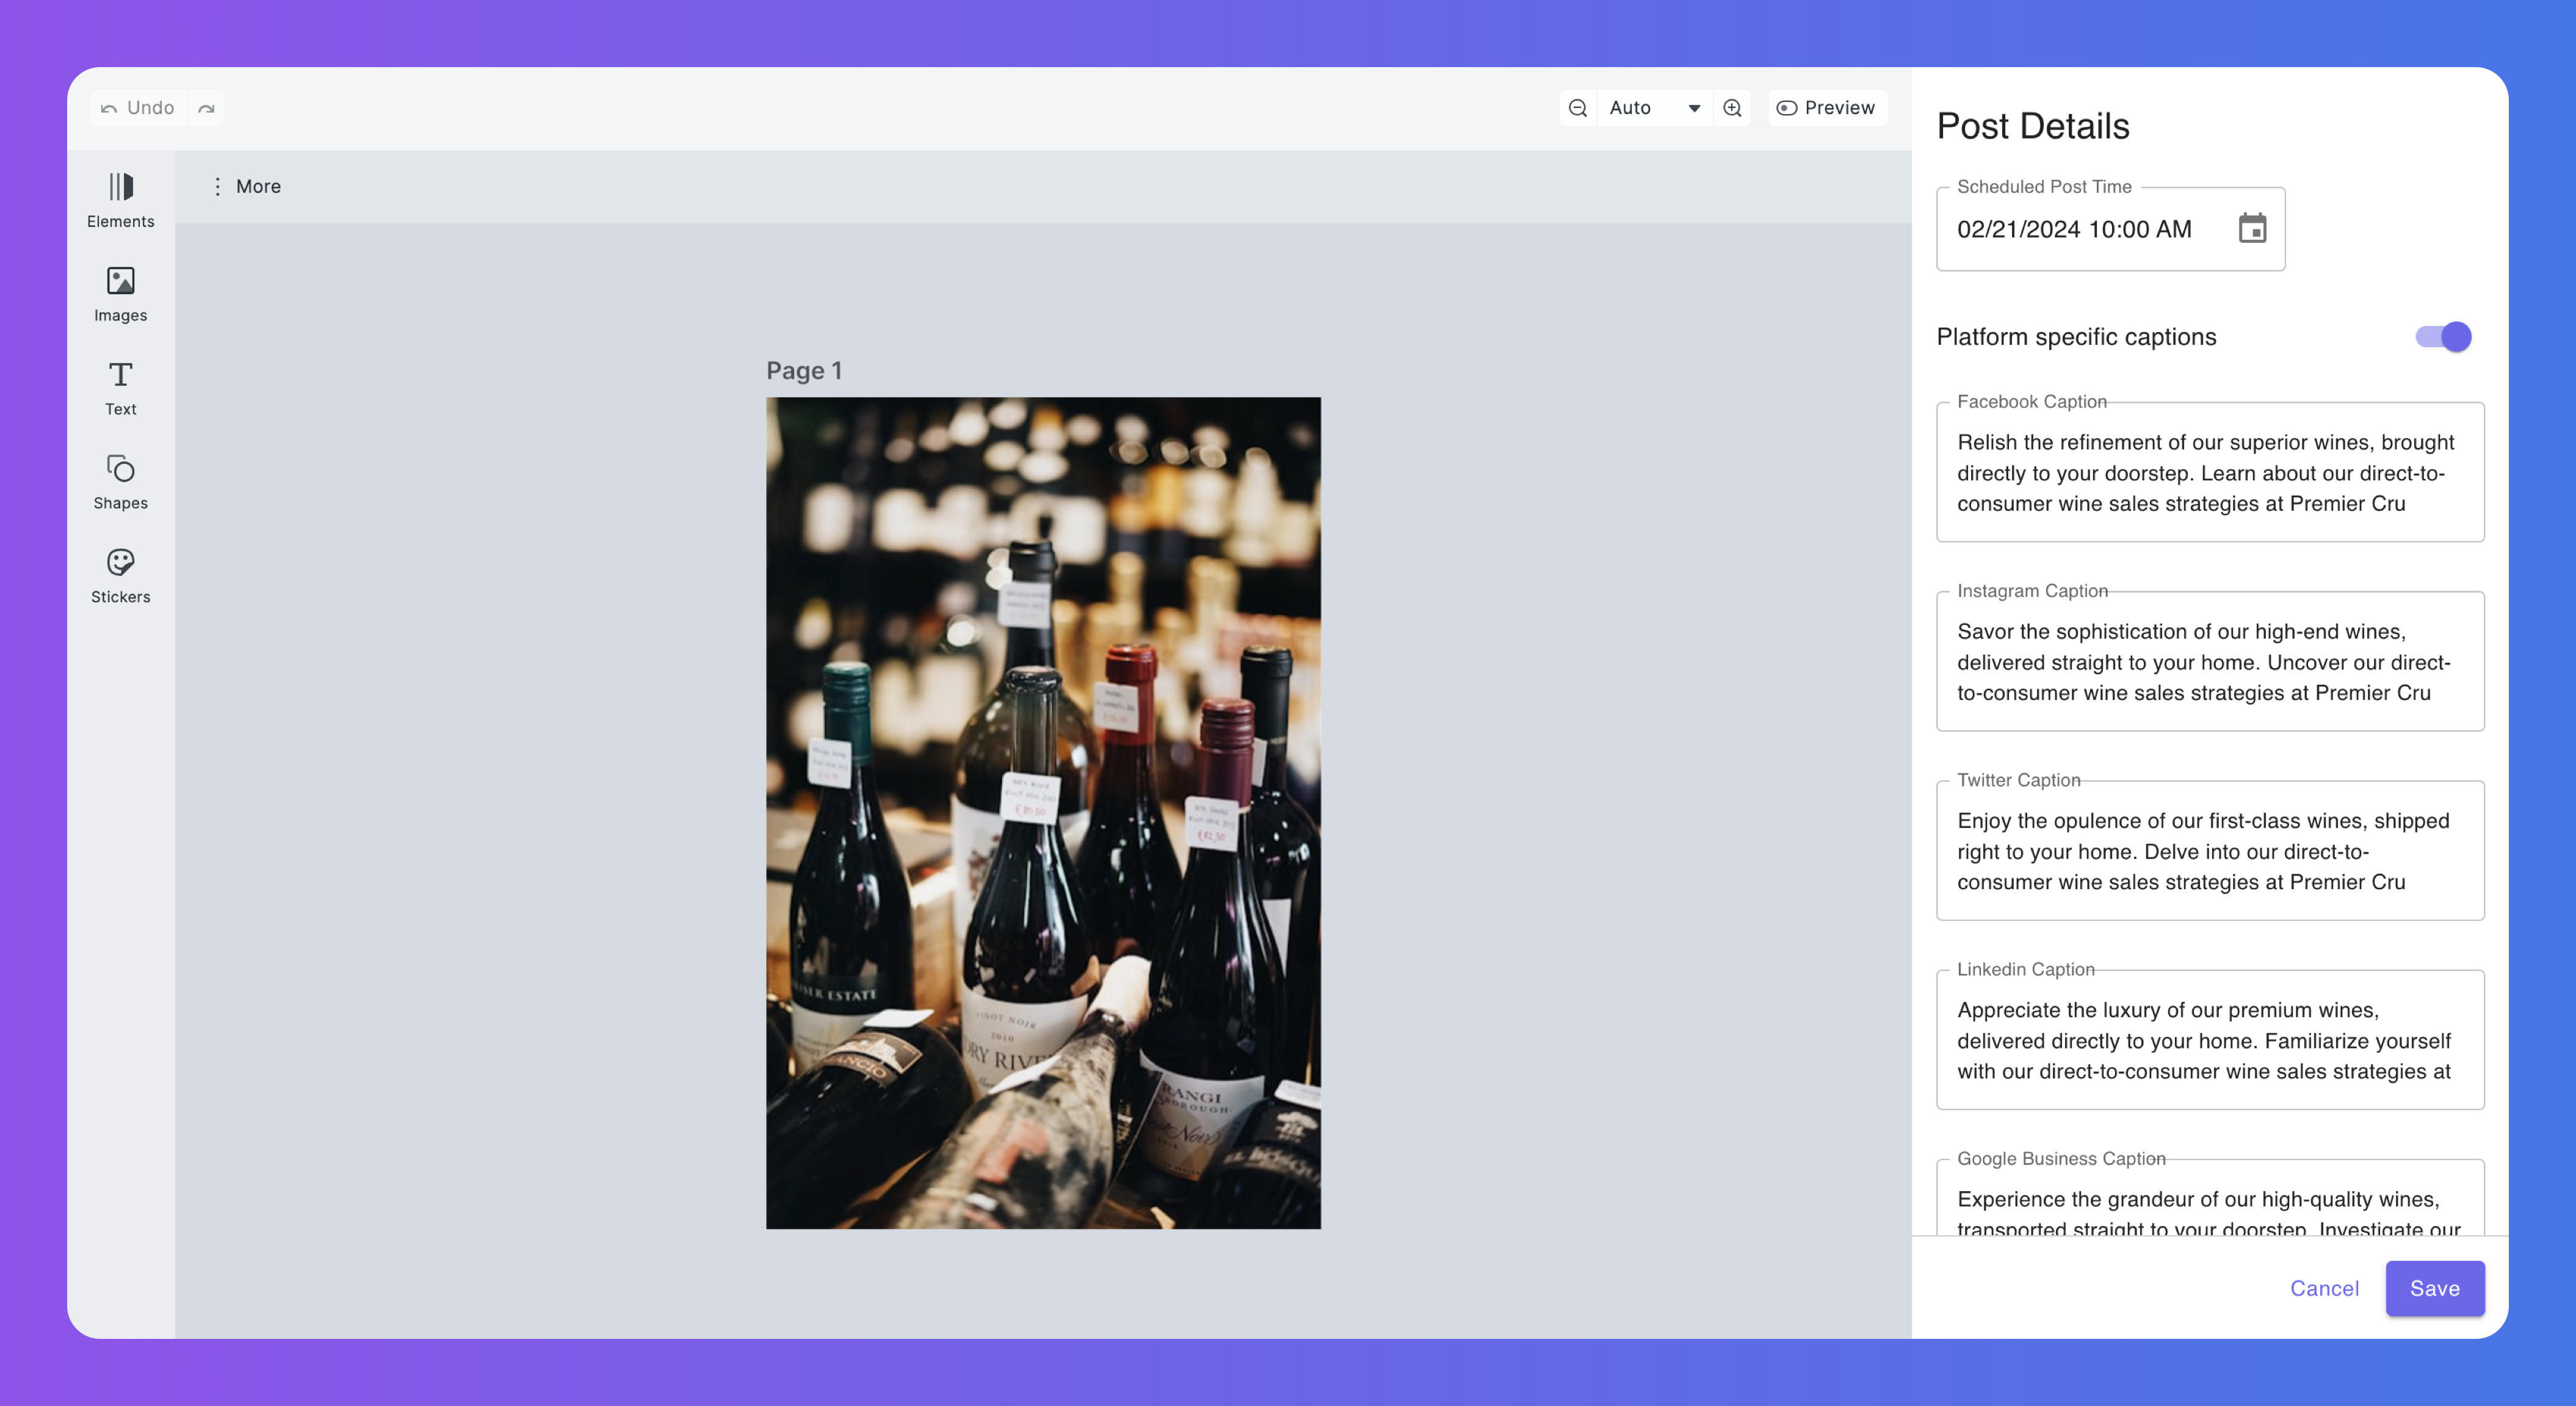
Task: Disable Platform specific captions toggle
Action: [2443, 337]
